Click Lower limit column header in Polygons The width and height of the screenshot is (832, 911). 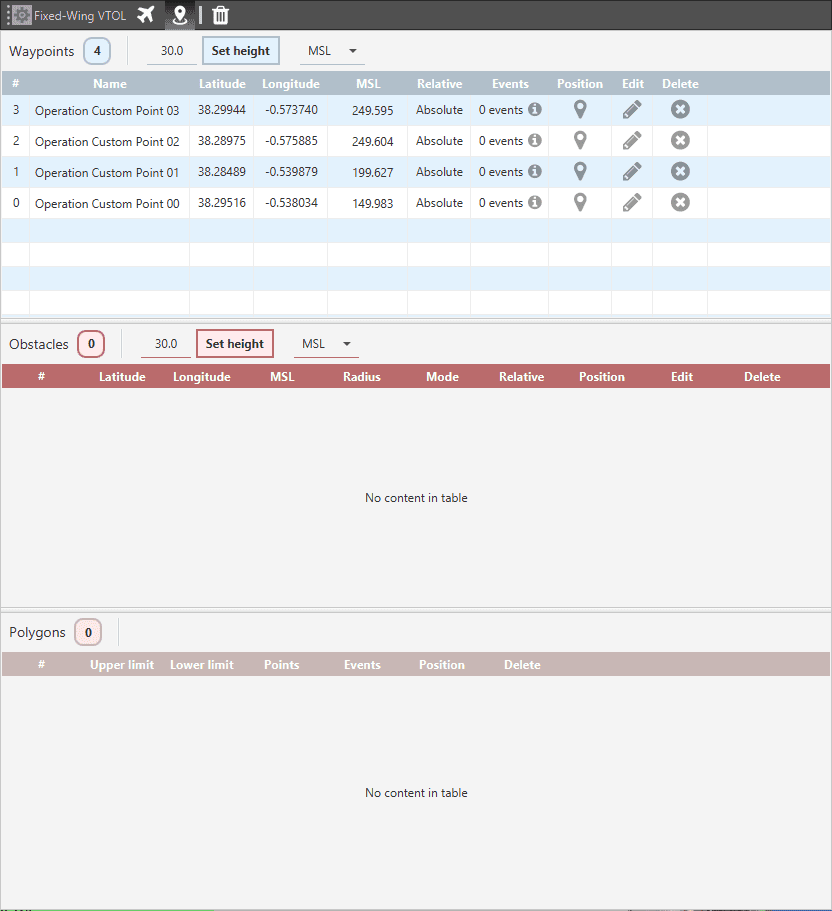click(202, 665)
